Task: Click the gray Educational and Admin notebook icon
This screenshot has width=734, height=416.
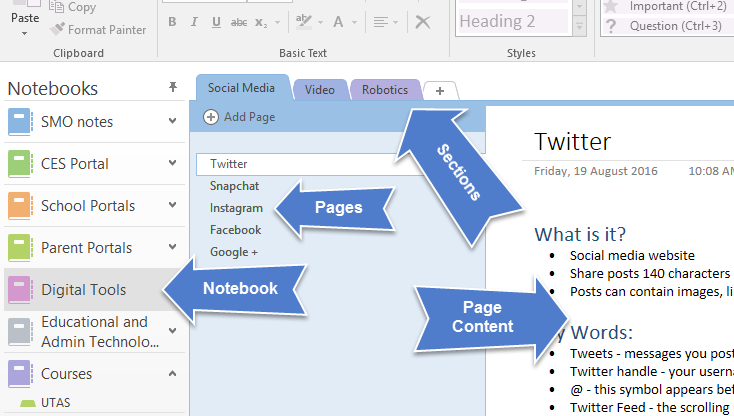Action: click(x=20, y=332)
